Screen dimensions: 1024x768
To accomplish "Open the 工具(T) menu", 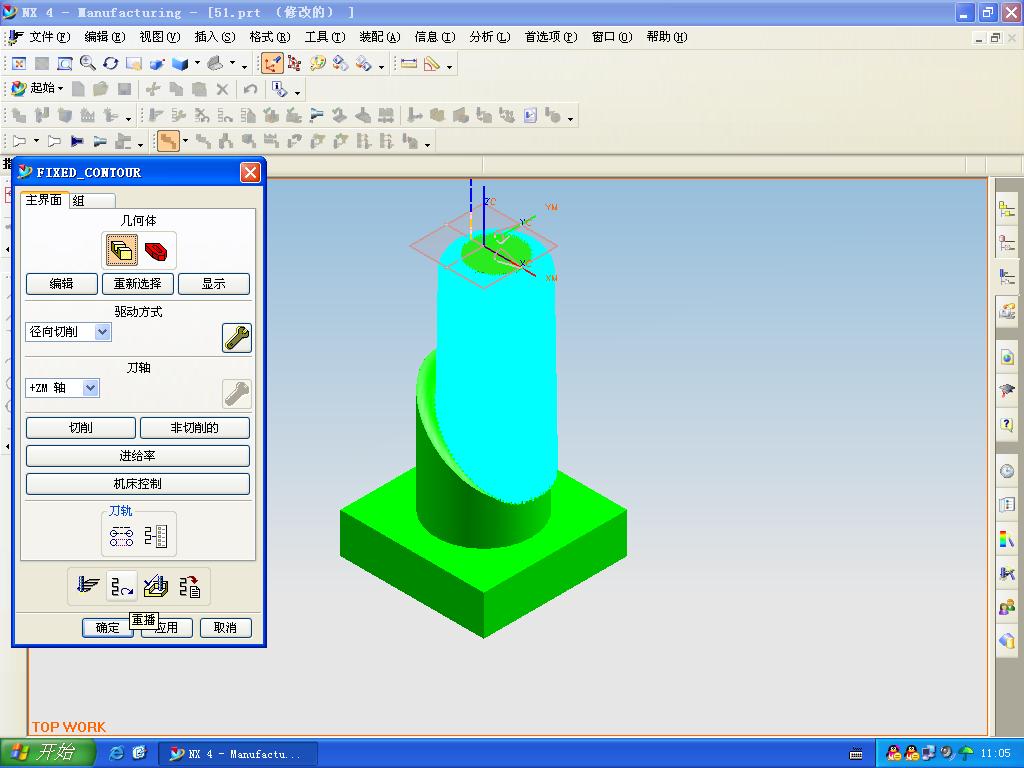I will pyautogui.click(x=325, y=37).
